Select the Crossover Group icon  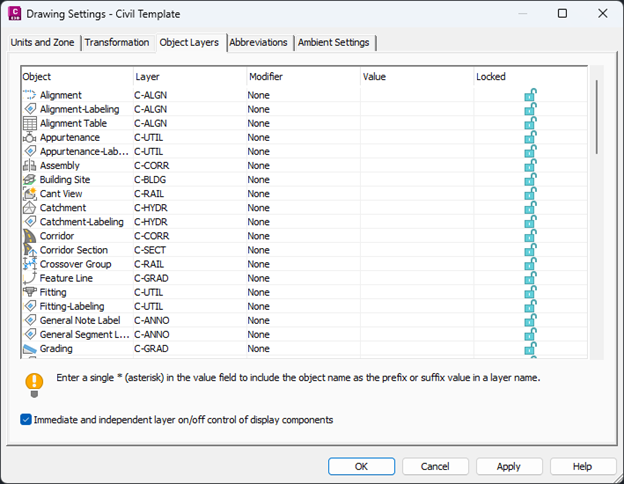(x=29, y=264)
